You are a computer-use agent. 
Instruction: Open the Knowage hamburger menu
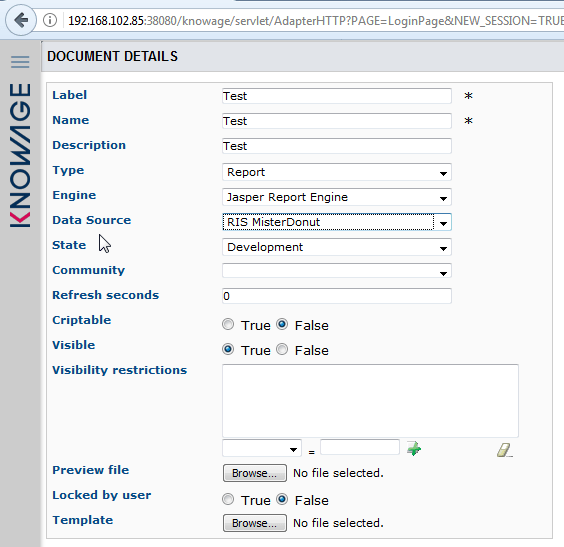pos(20,62)
